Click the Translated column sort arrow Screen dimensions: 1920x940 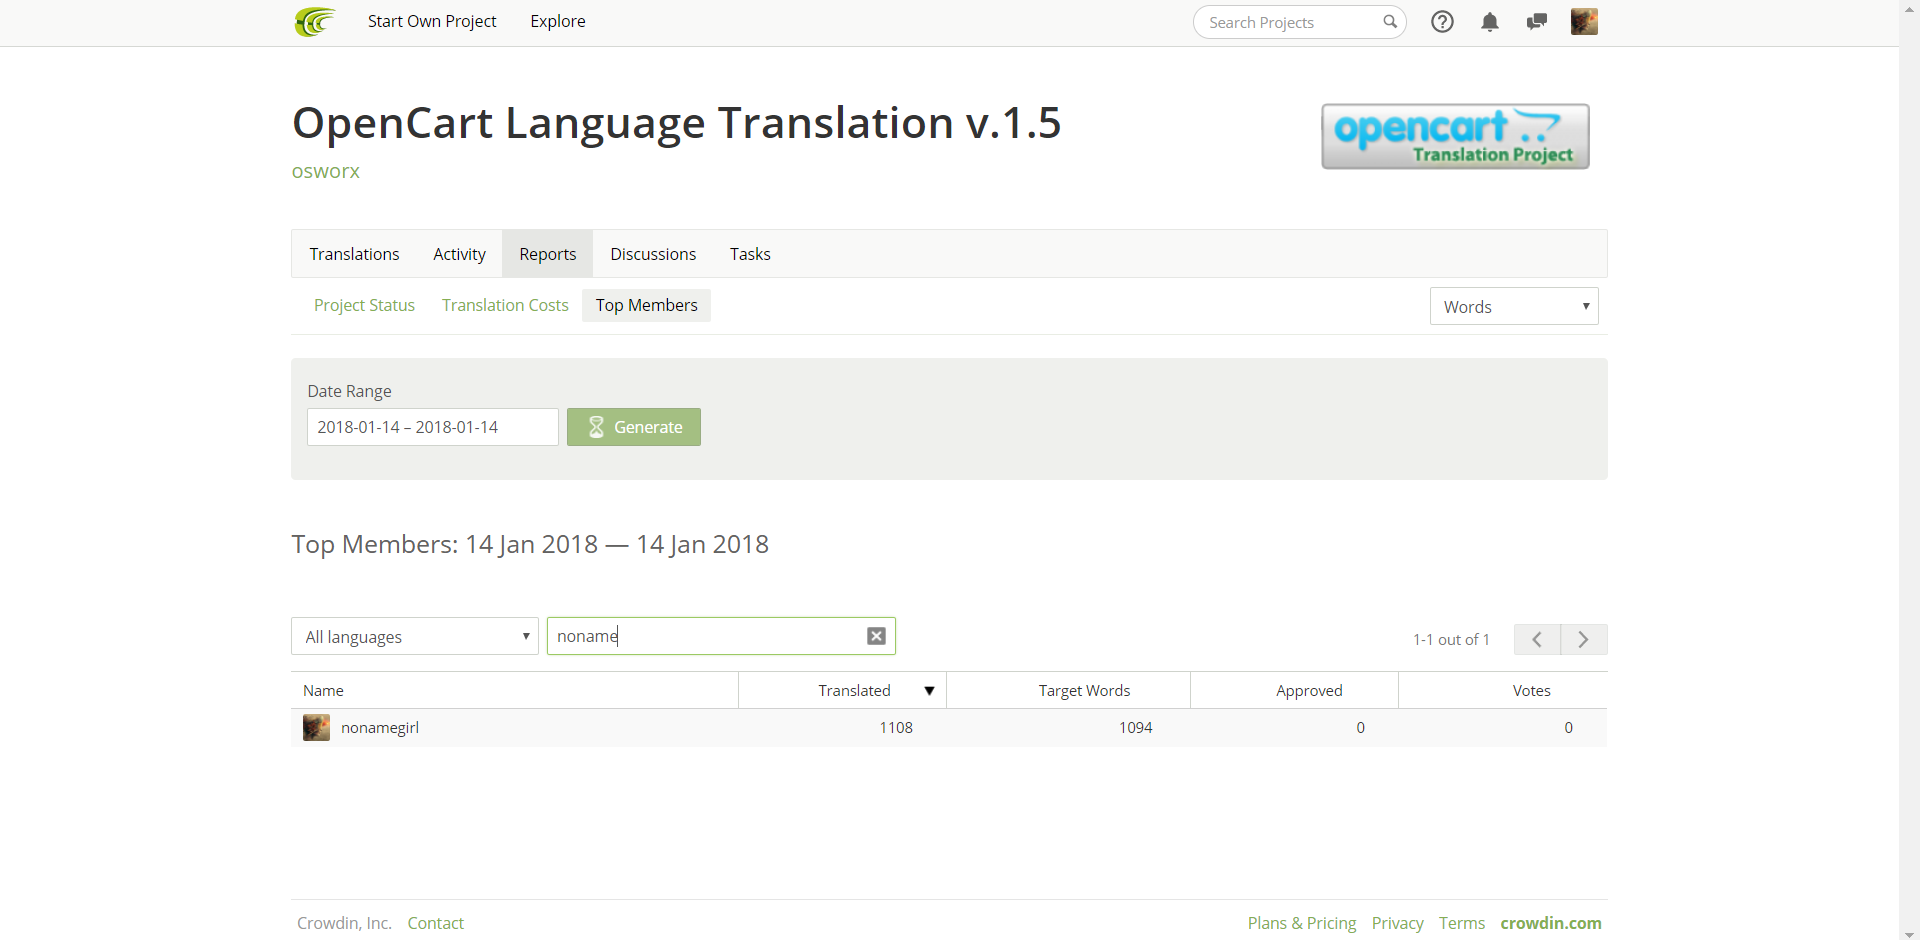pos(929,691)
